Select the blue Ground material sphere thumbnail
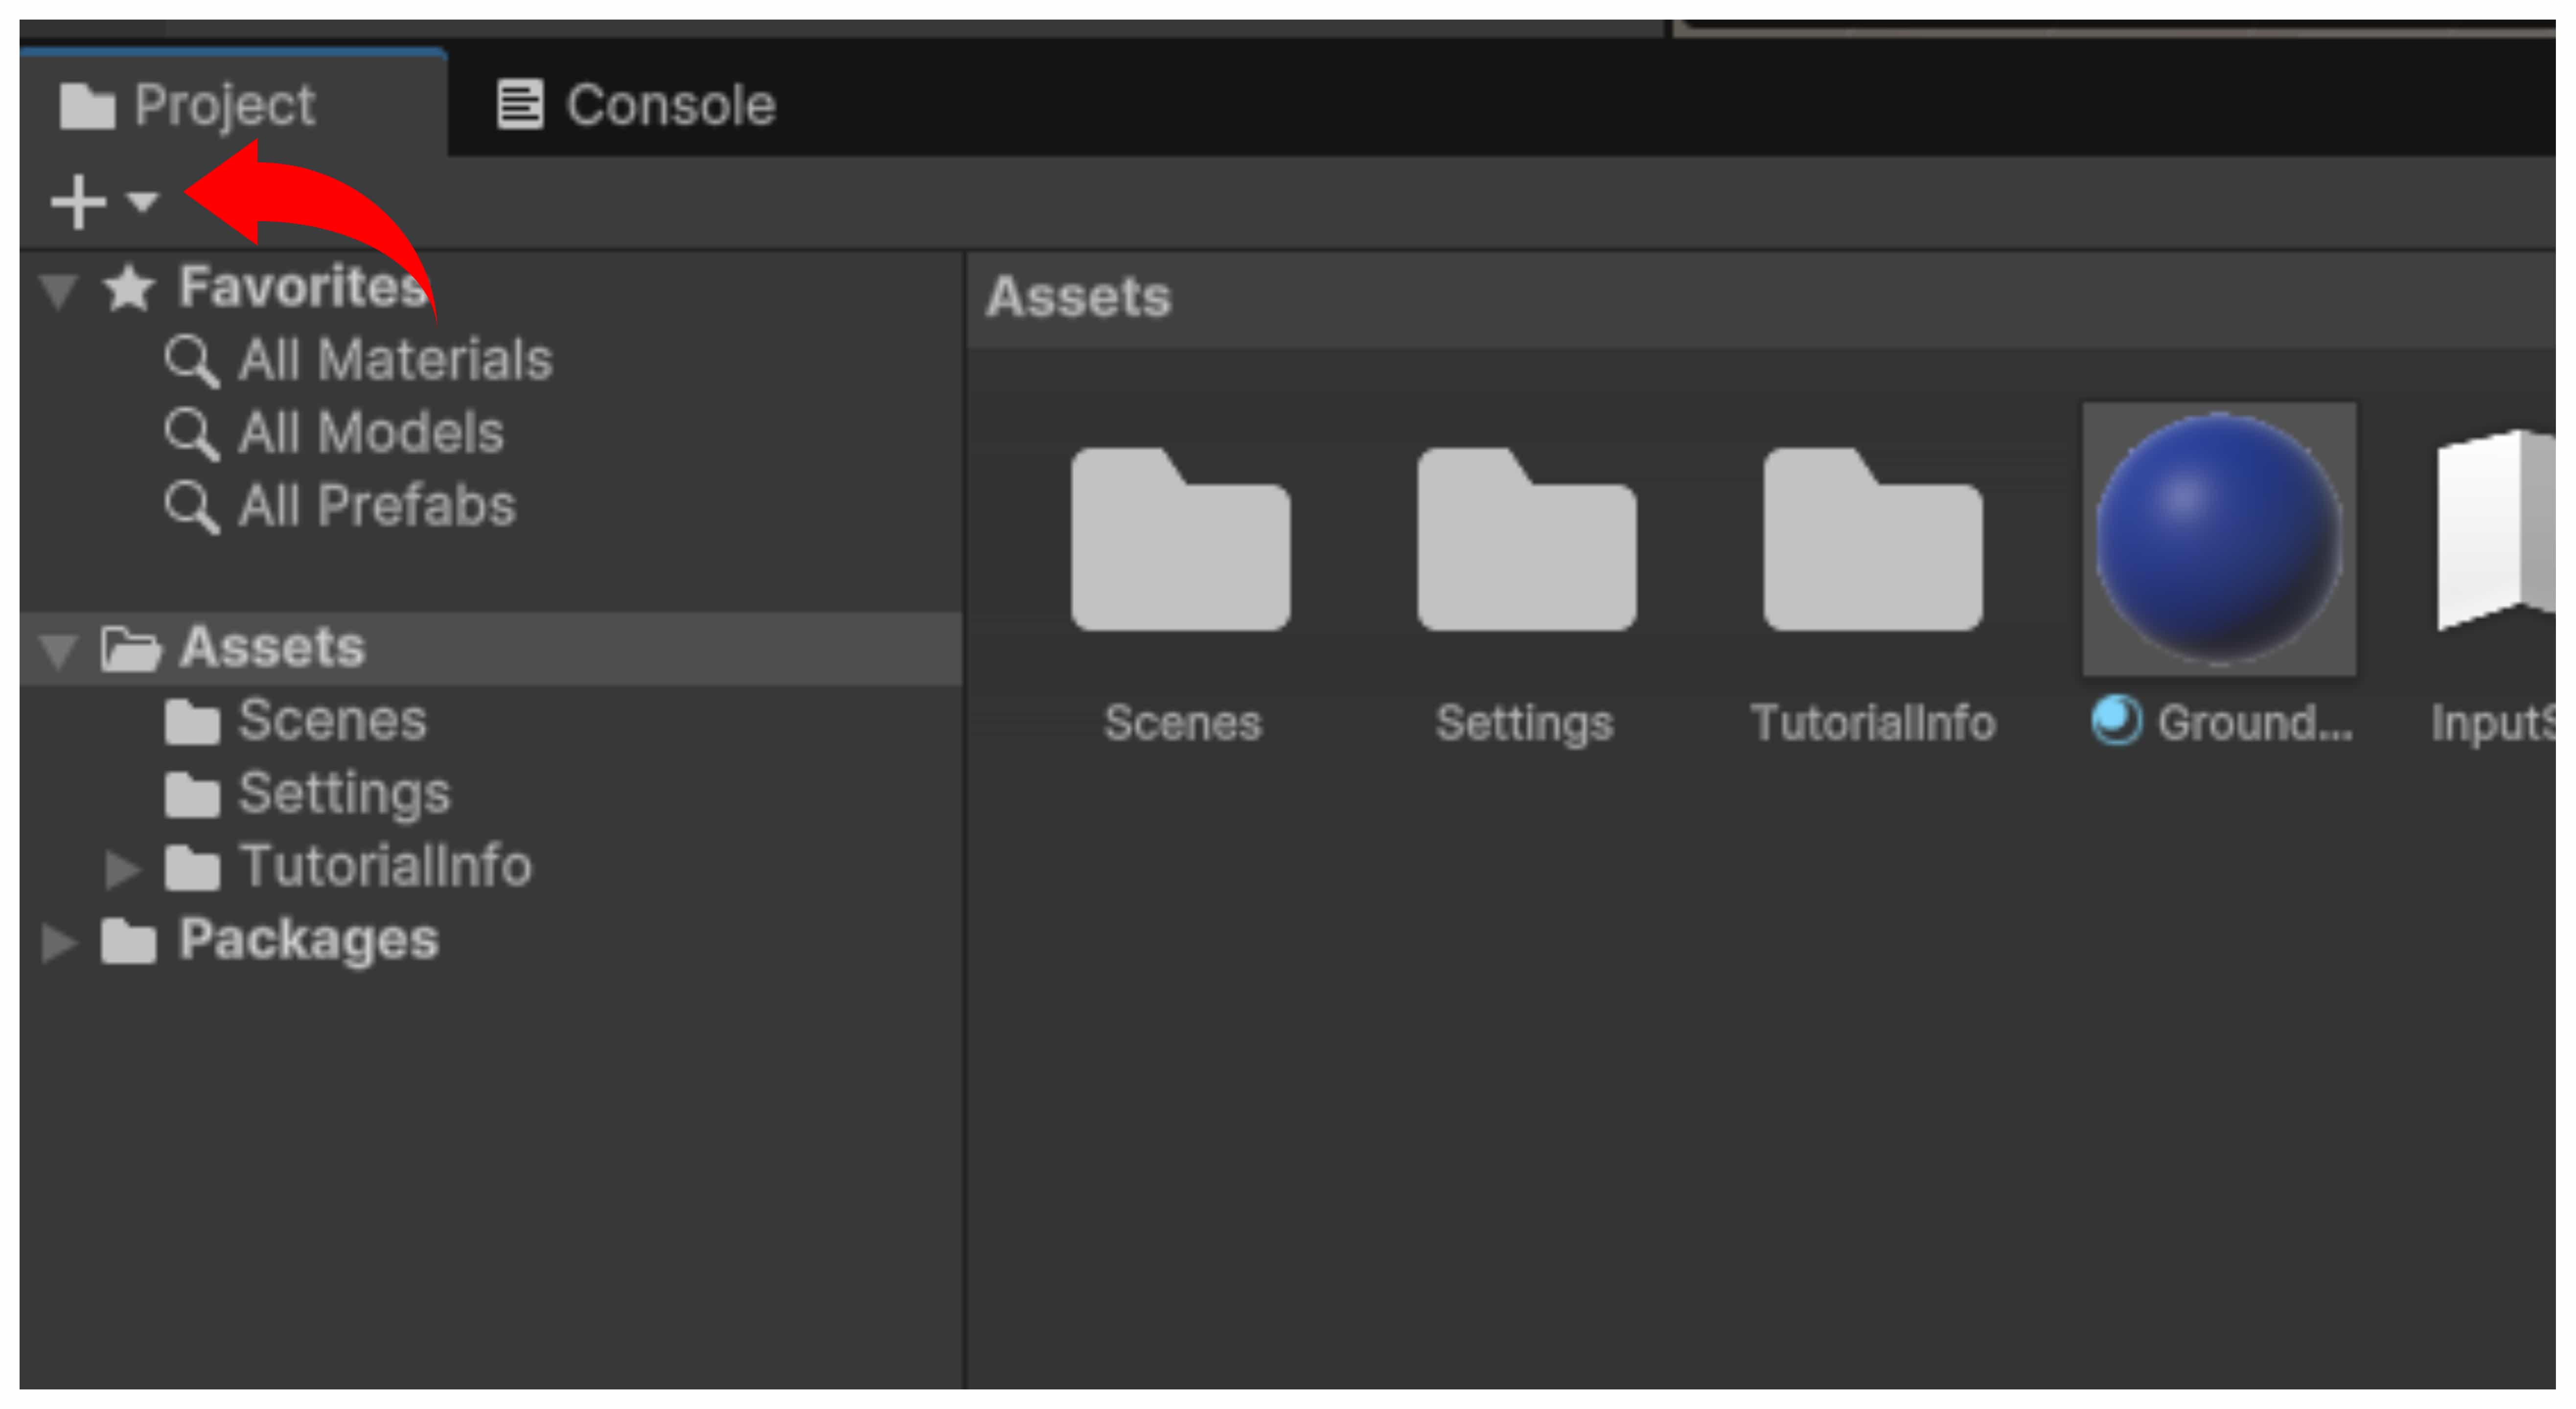This screenshot has height=1409, width=2576. tap(2218, 540)
